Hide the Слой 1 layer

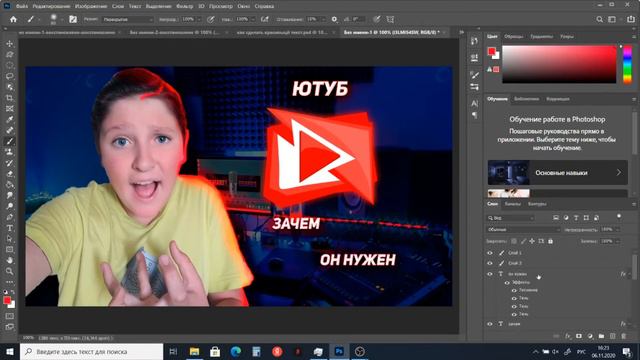point(490,253)
